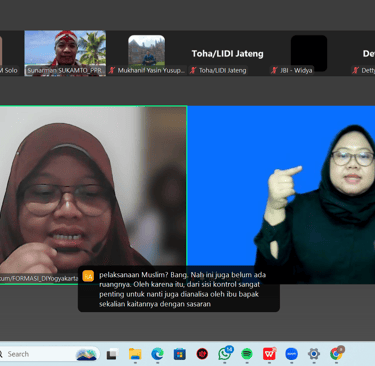Screen dimensions: 375x366
Task: Click the caption speaker avatar icon
Action: pyautogui.click(x=88, y=276)
